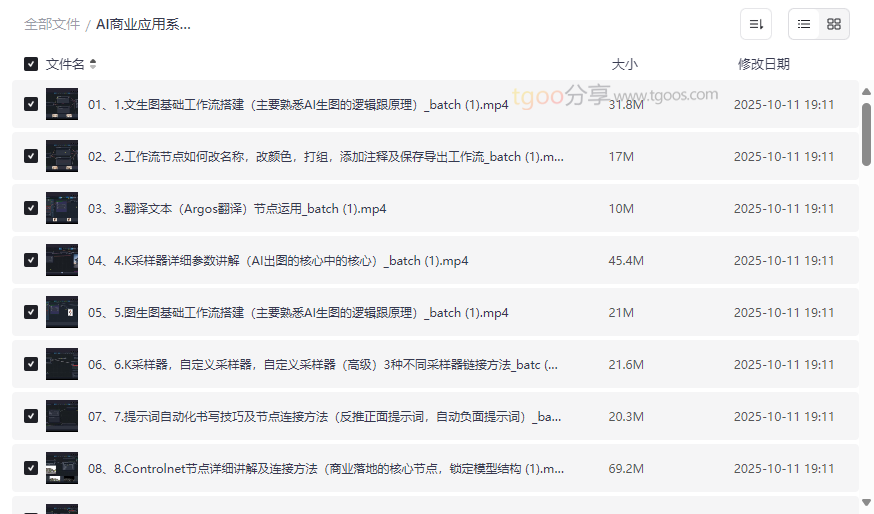Select thumbnail of 08 Controlnet节点 video
This screenshot has height=514, width=874.
(x=62, y=468)
